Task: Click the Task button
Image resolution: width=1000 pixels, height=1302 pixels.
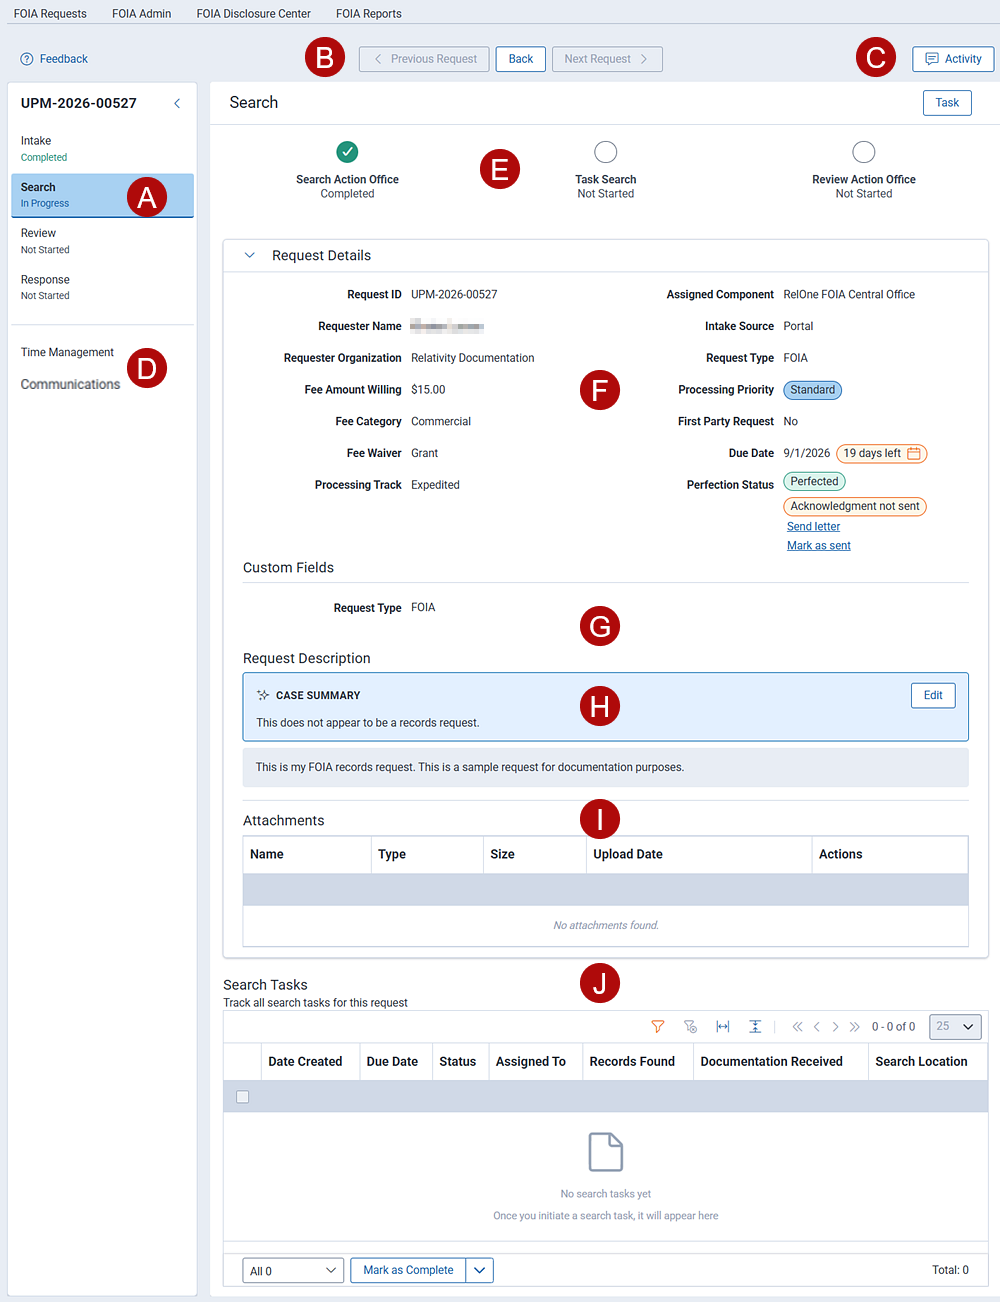Action: coord(947,103)
